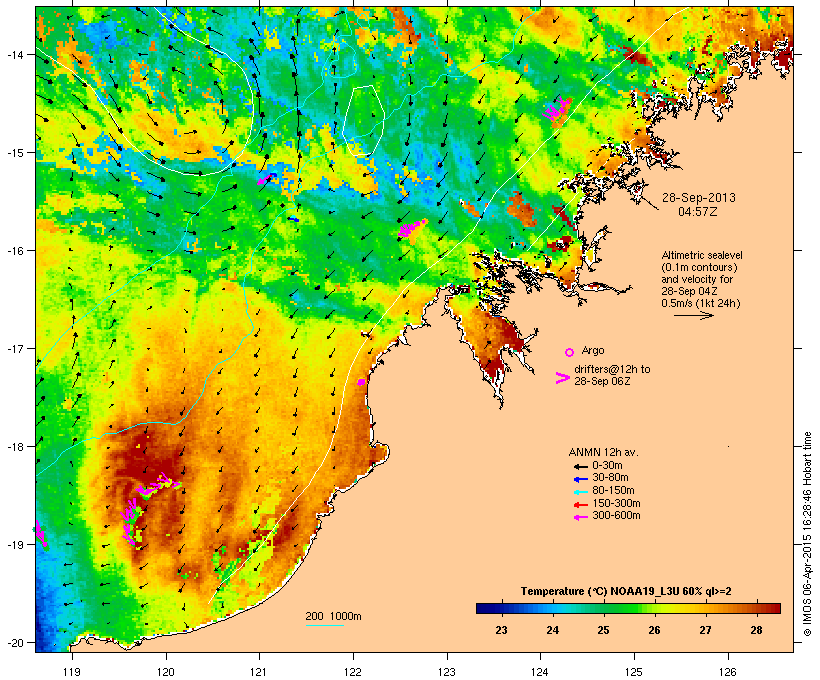Click the longitude axis label 119
The width and height of the screenshot is (820, 680).
[72, 672]
